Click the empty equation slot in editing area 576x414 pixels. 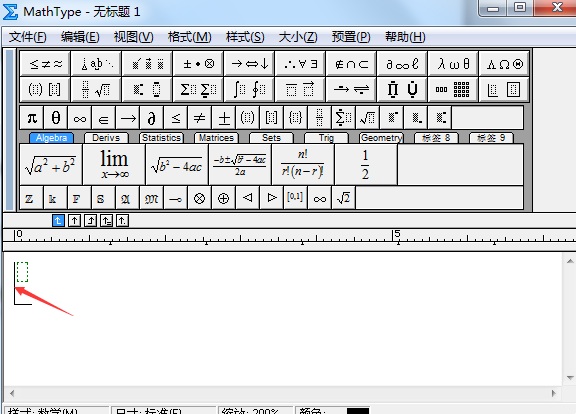[22, 272]
